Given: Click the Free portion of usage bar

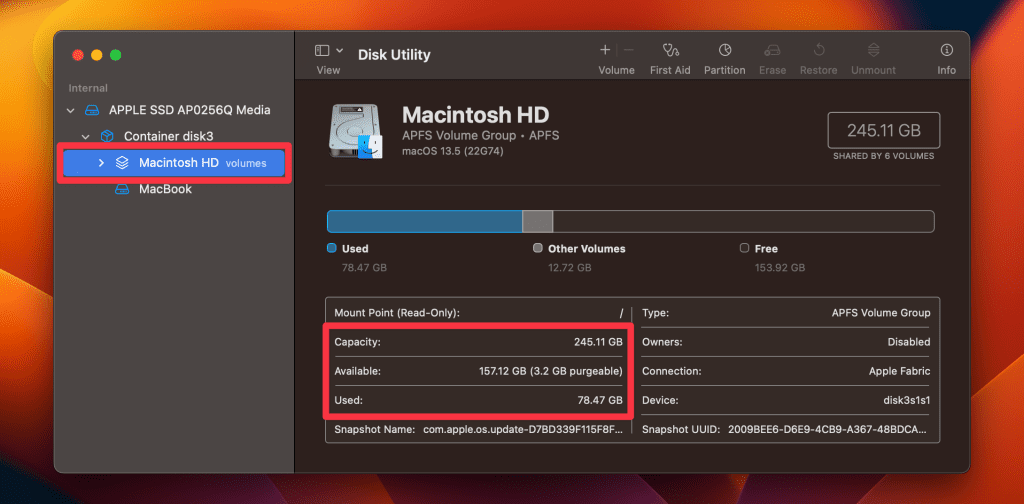Looking at the screenshot, I should (x=743, y=221).
